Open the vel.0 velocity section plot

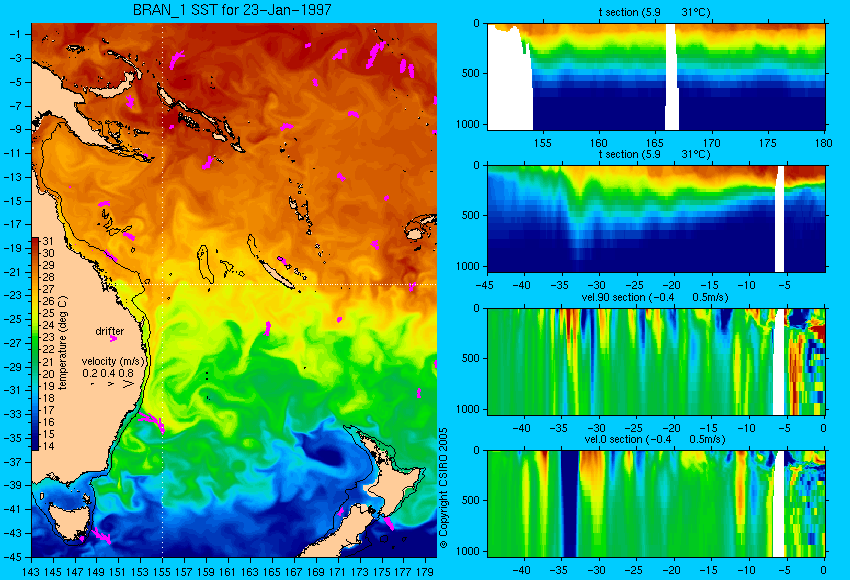pyautogui.click(x=656, y=504)
